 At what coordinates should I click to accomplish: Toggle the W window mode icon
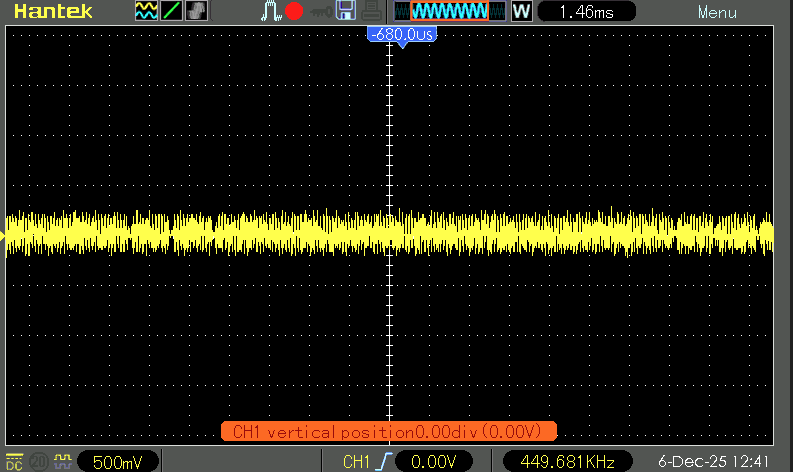pos(521,12)
